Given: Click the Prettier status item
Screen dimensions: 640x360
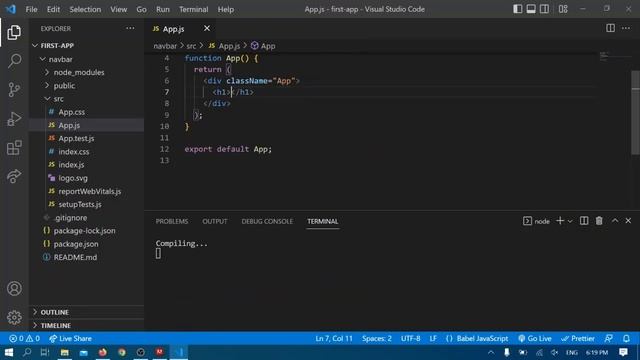Looking at the screenshot, I should tap(578, 338).
